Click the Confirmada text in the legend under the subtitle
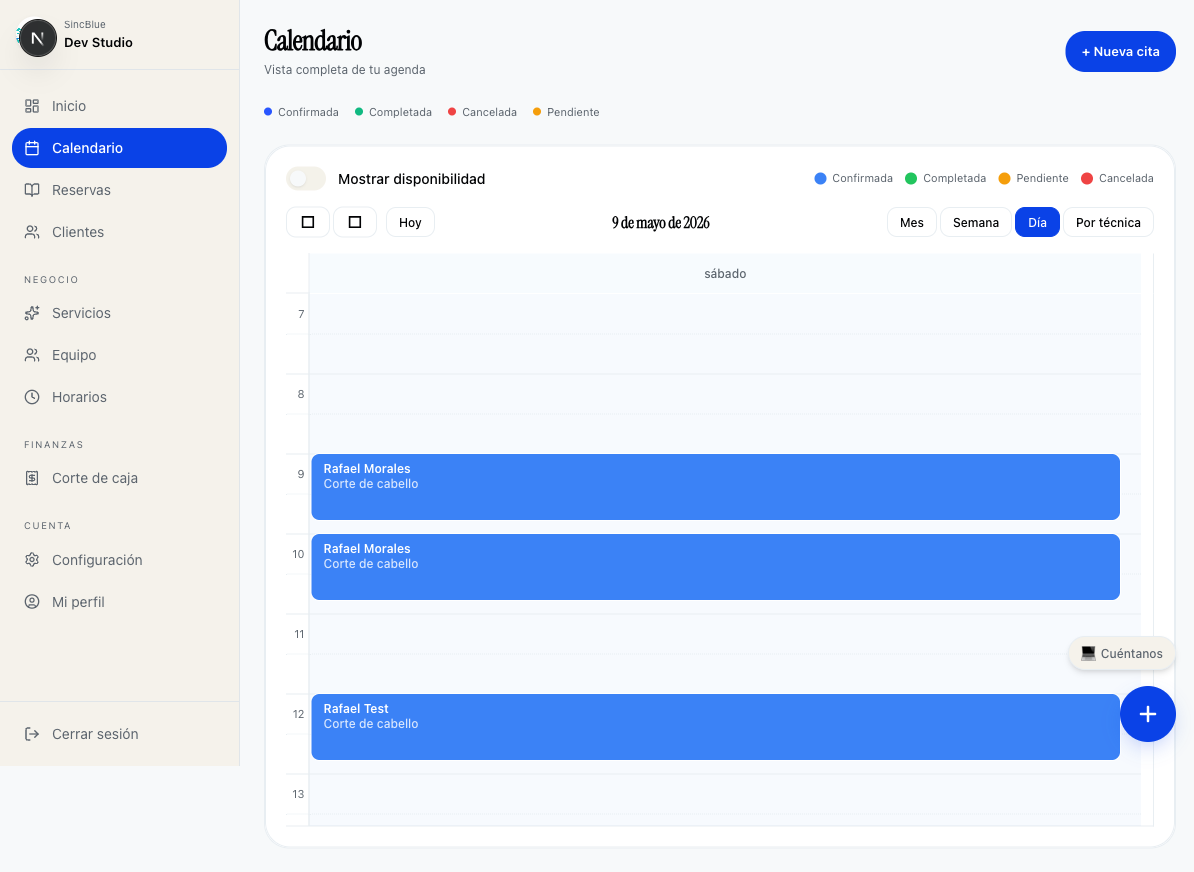 coord(308,112)
